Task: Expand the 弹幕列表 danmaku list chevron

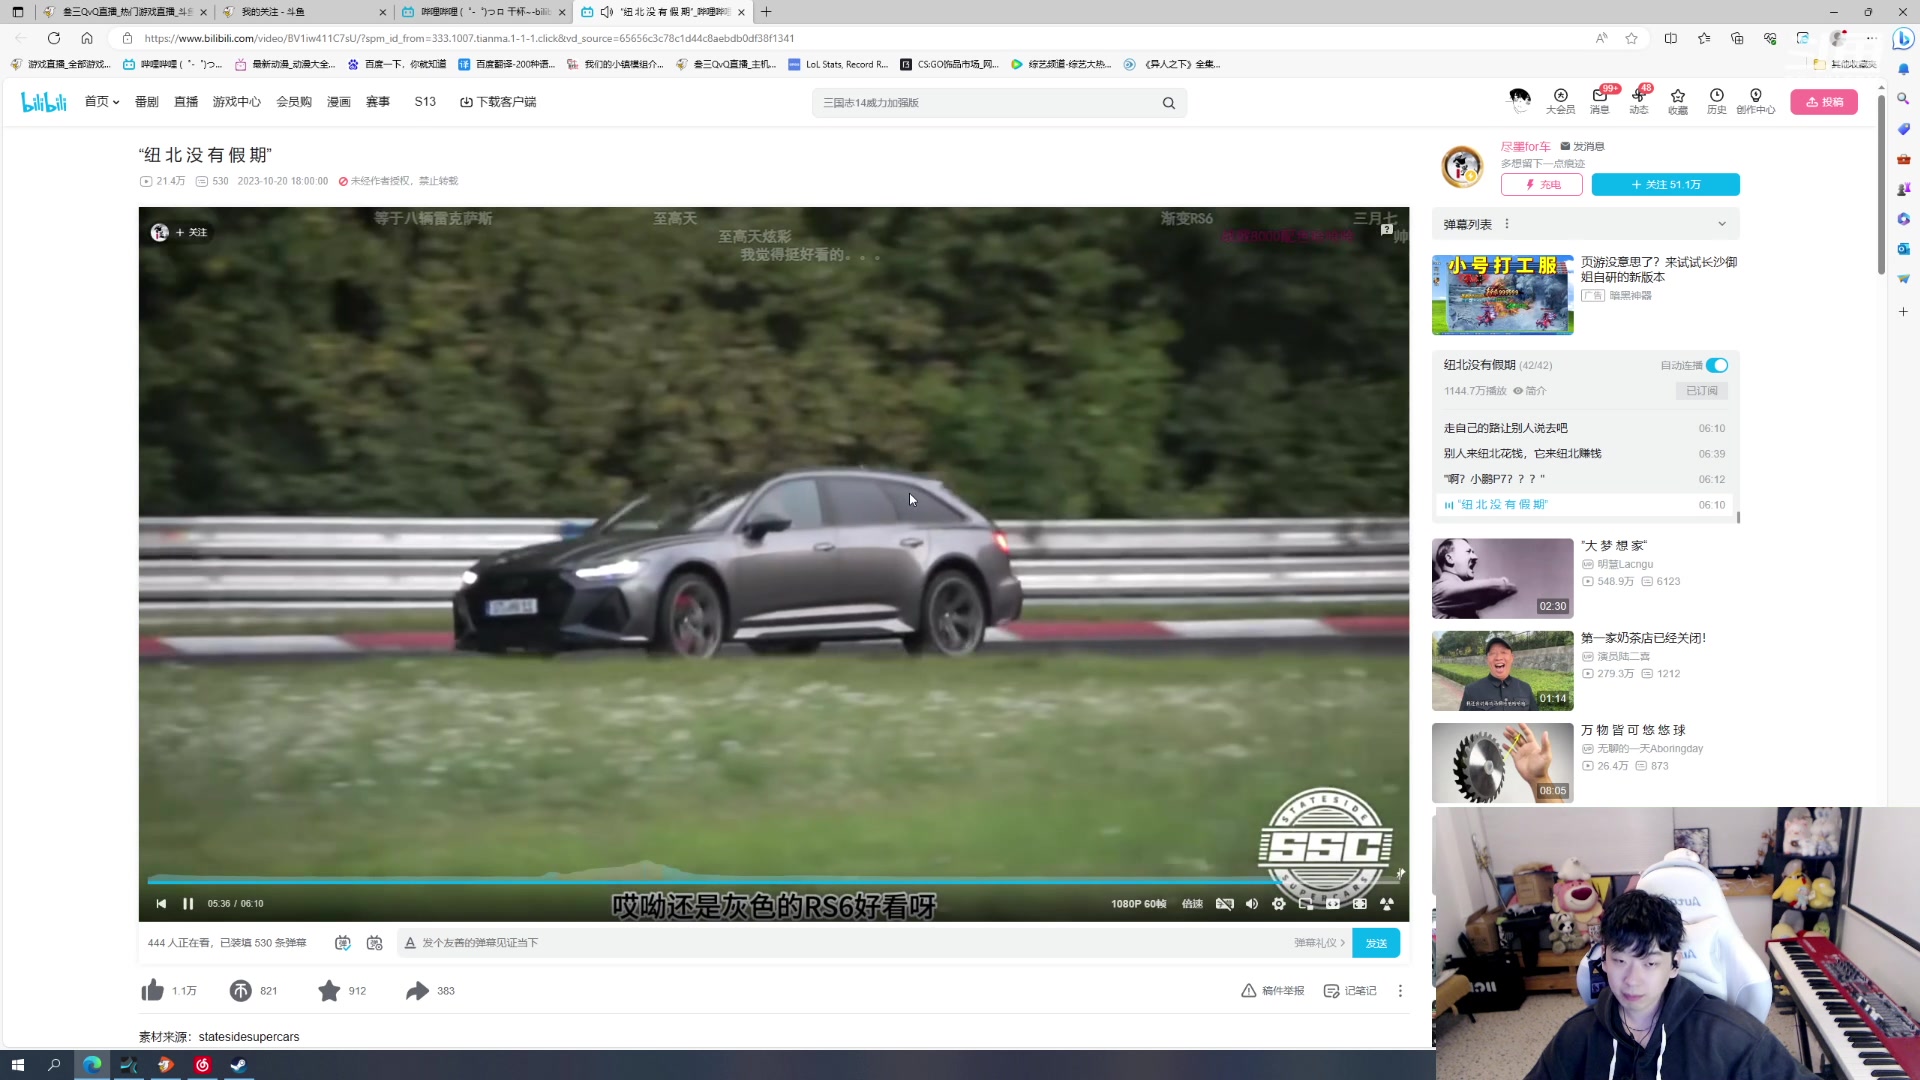Action: (1722, 224)
